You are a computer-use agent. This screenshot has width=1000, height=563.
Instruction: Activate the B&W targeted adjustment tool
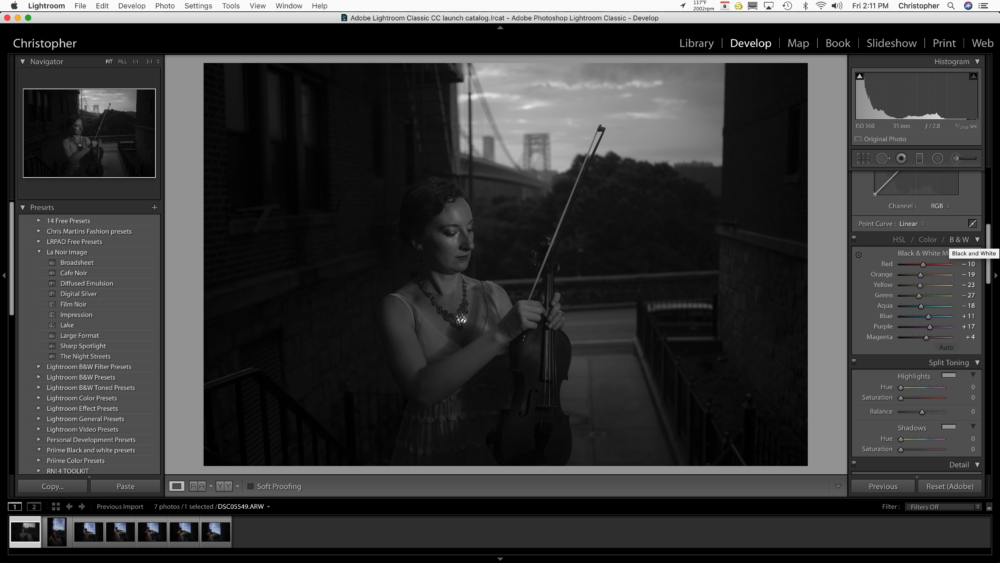pos(858,254)
